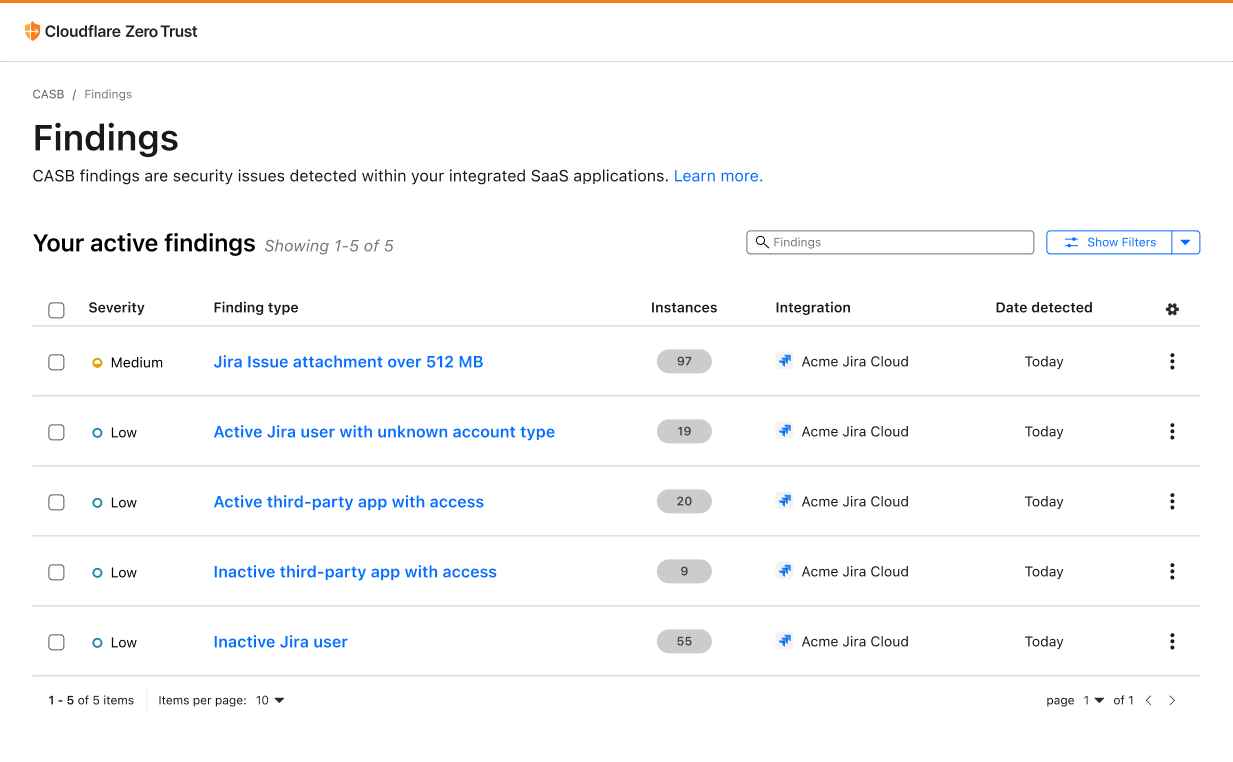This screenshot has width=1233, height=762.
Task: Sort by Finding type column header
Action: click(256, 308)
